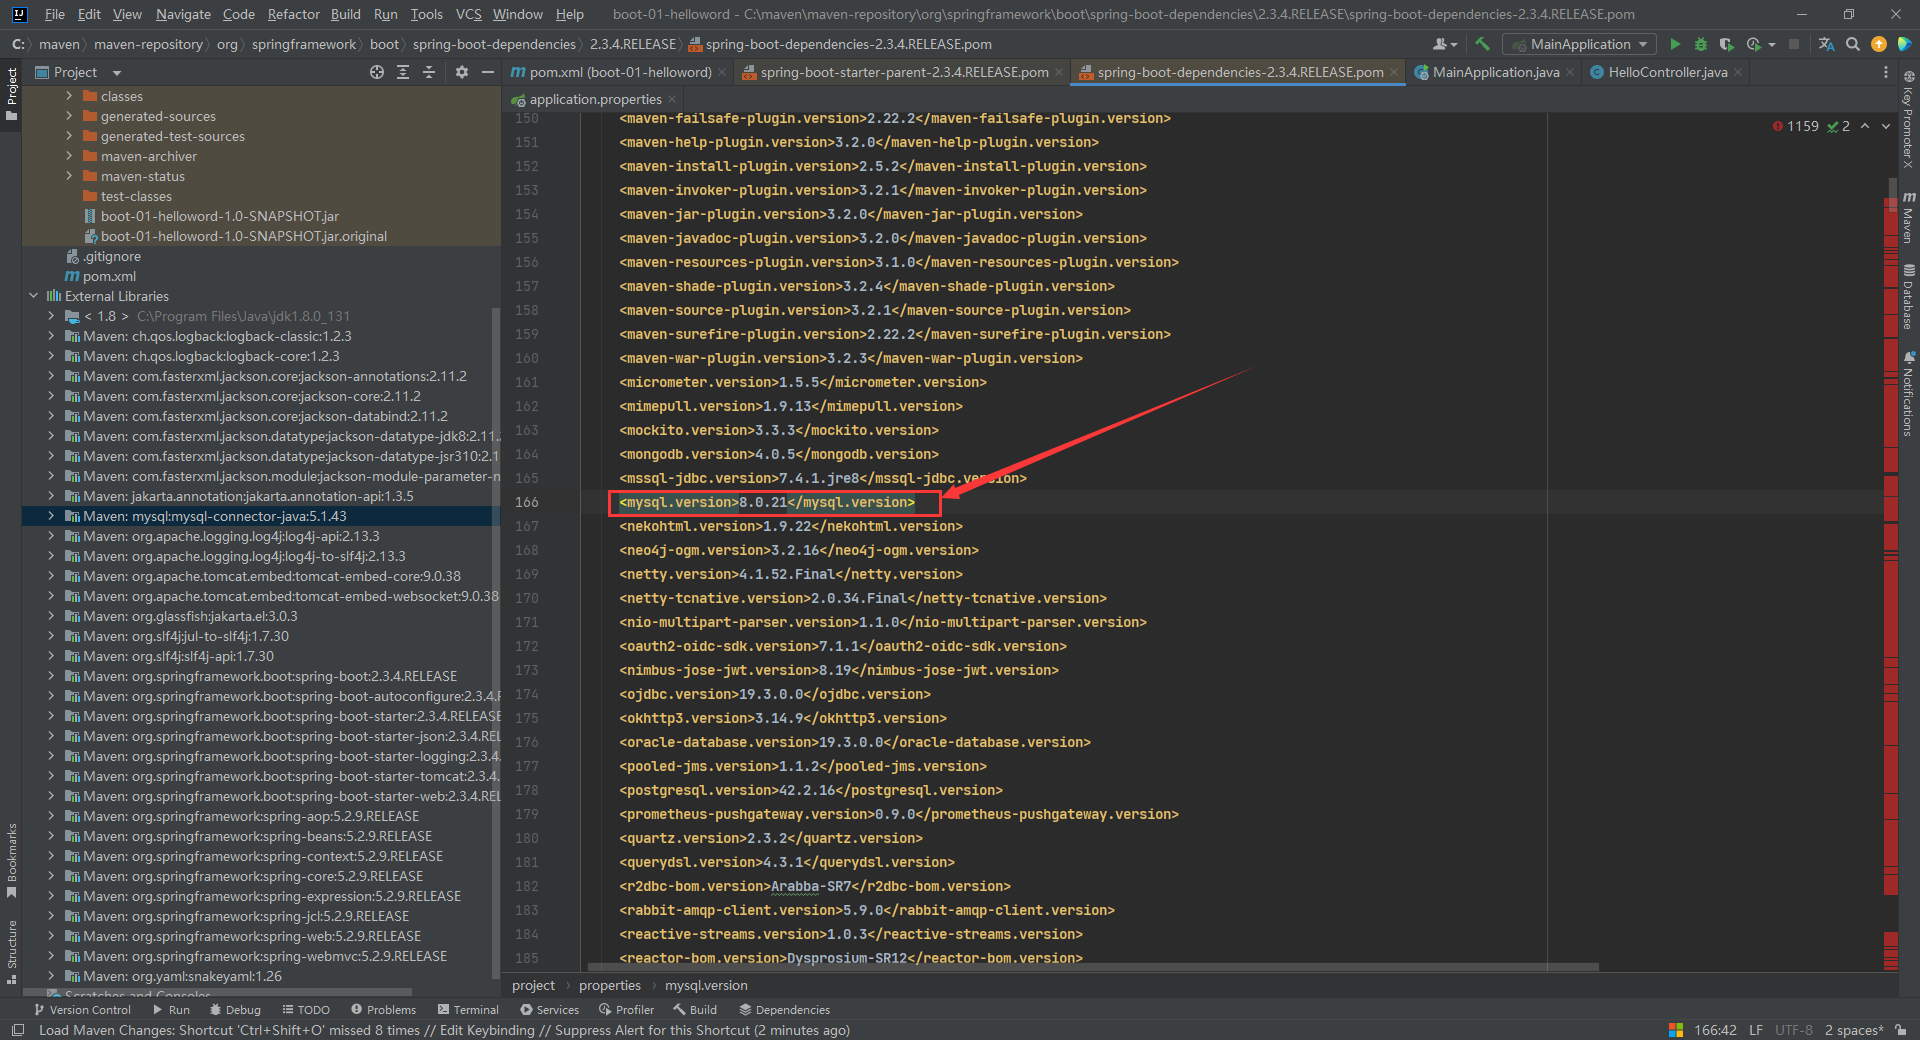
Task: Start debugging with the bug icon
Action: point(1700,44)
